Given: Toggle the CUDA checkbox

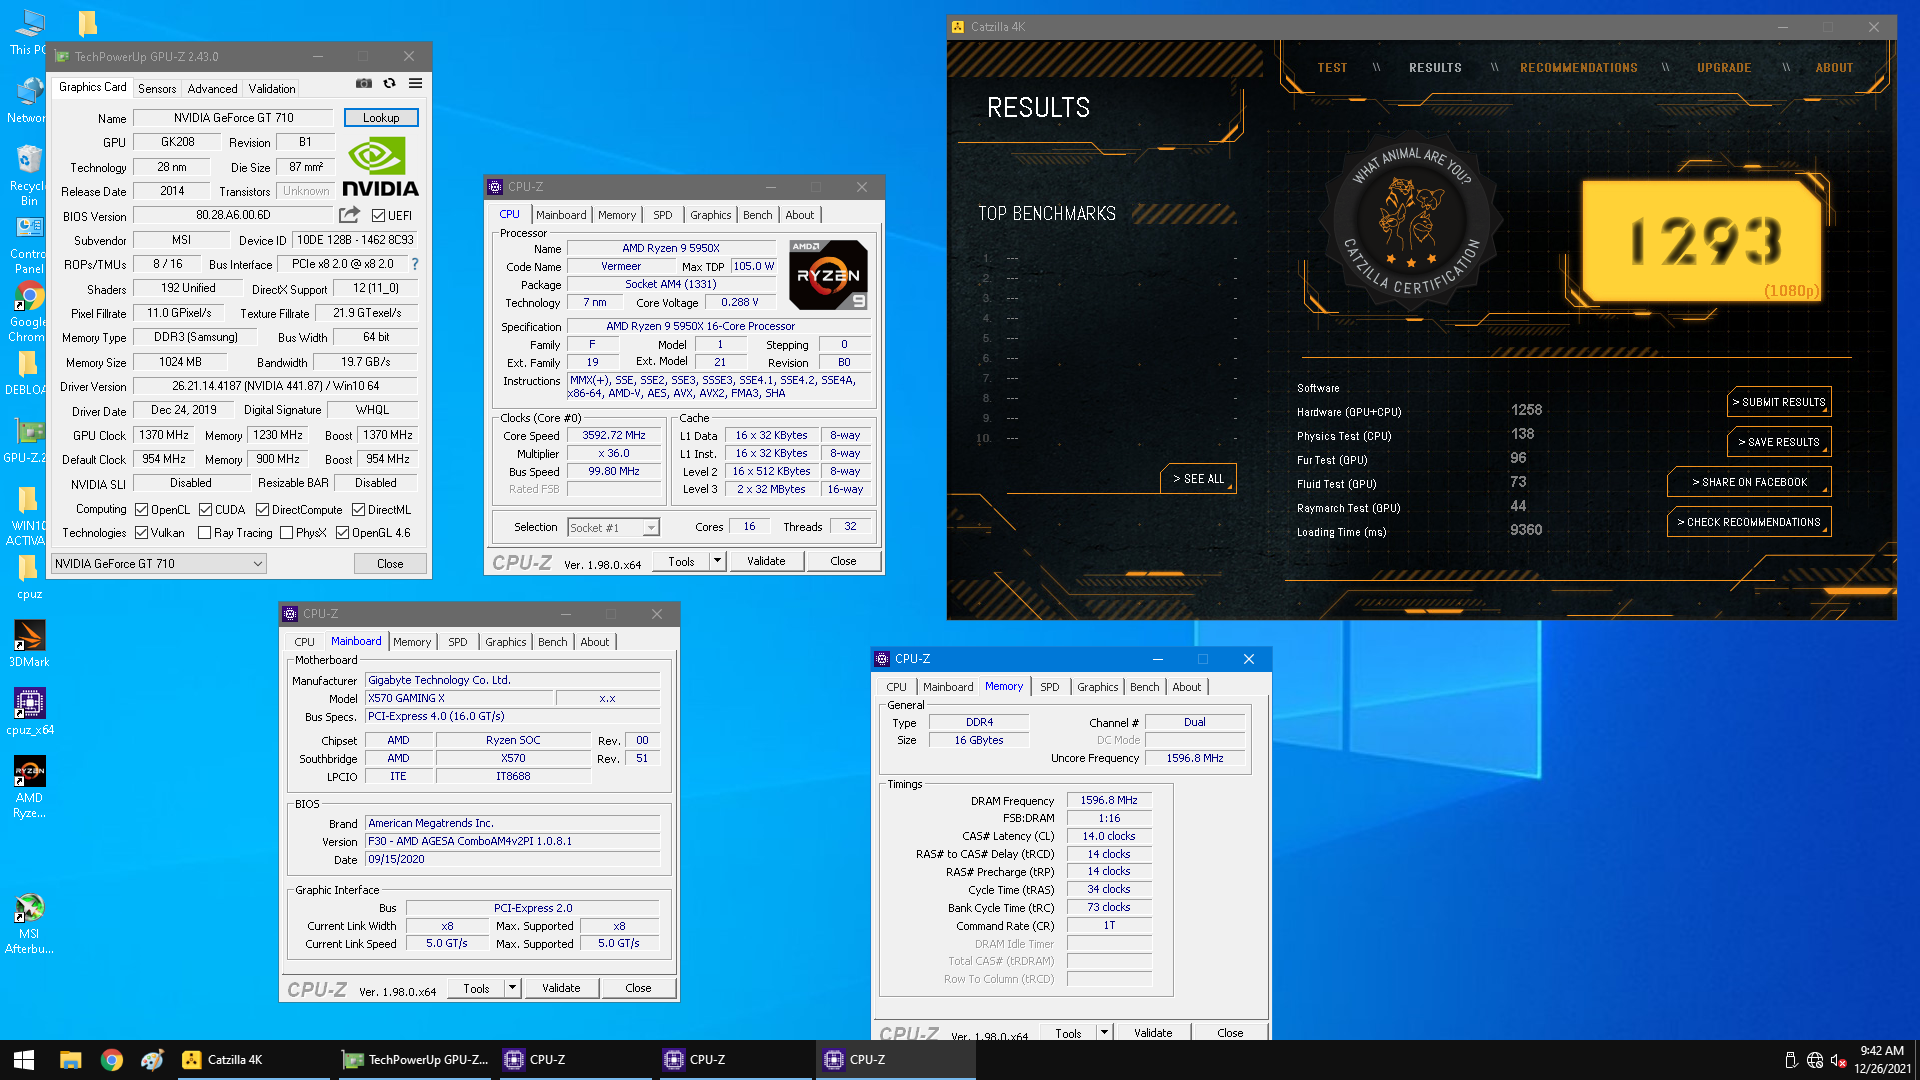Looking at the screenshot, I should [206, 510].
